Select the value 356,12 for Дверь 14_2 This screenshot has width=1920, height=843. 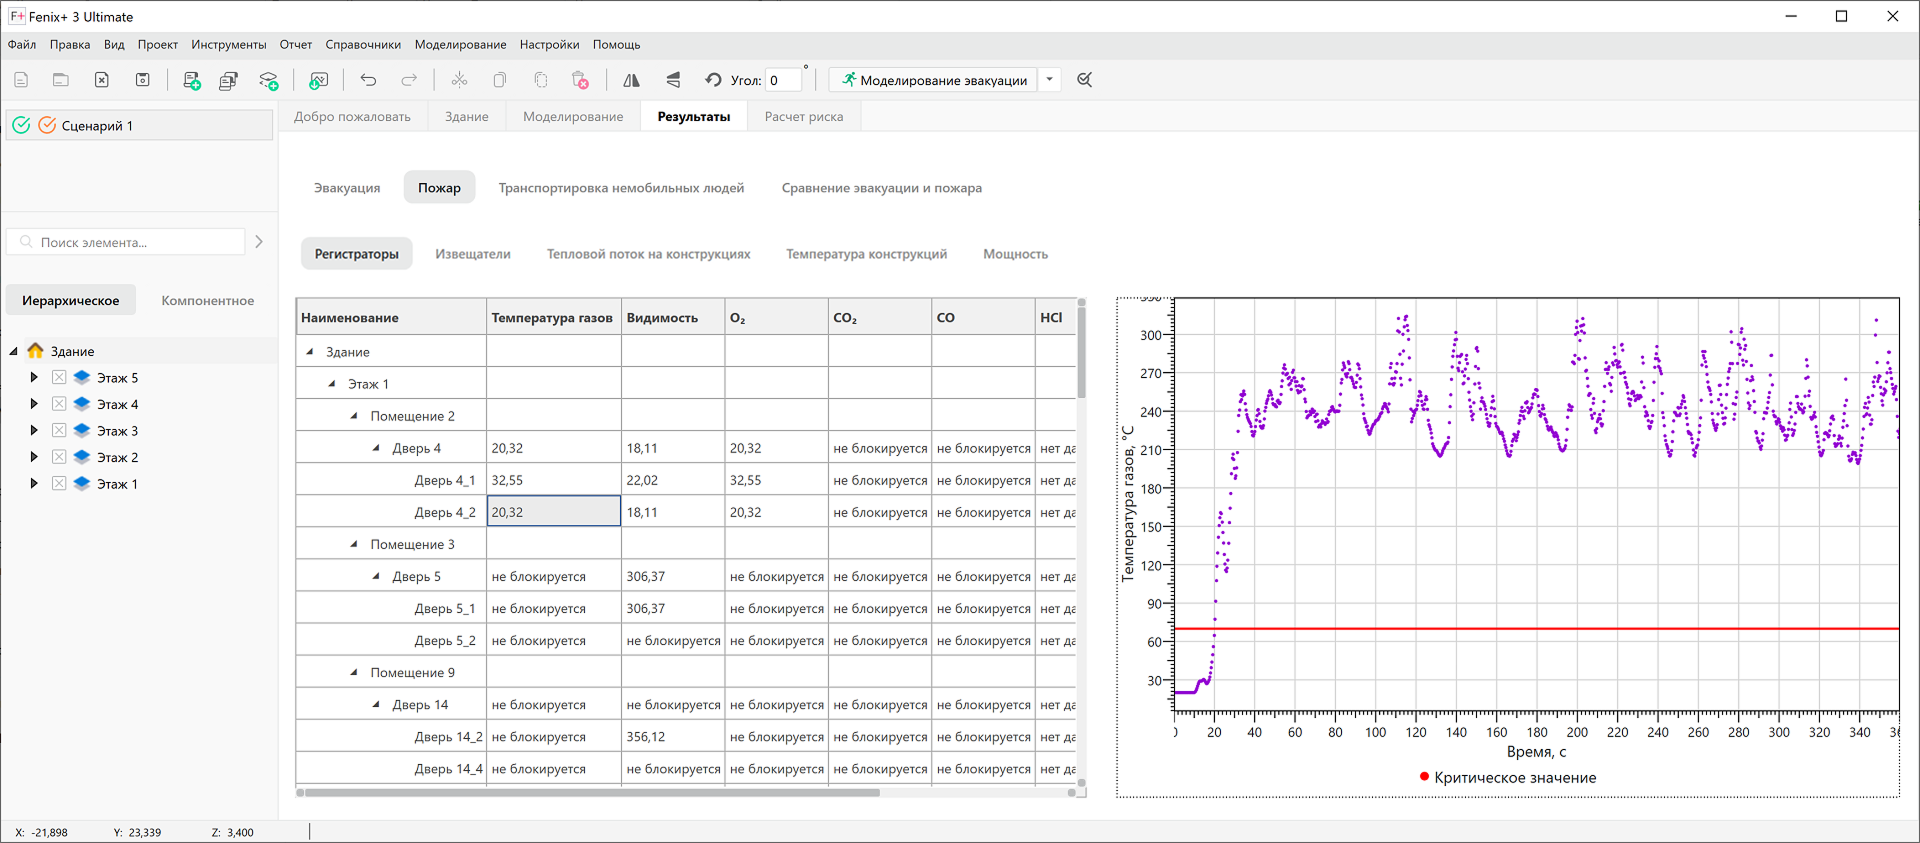(x=673, y=736)
